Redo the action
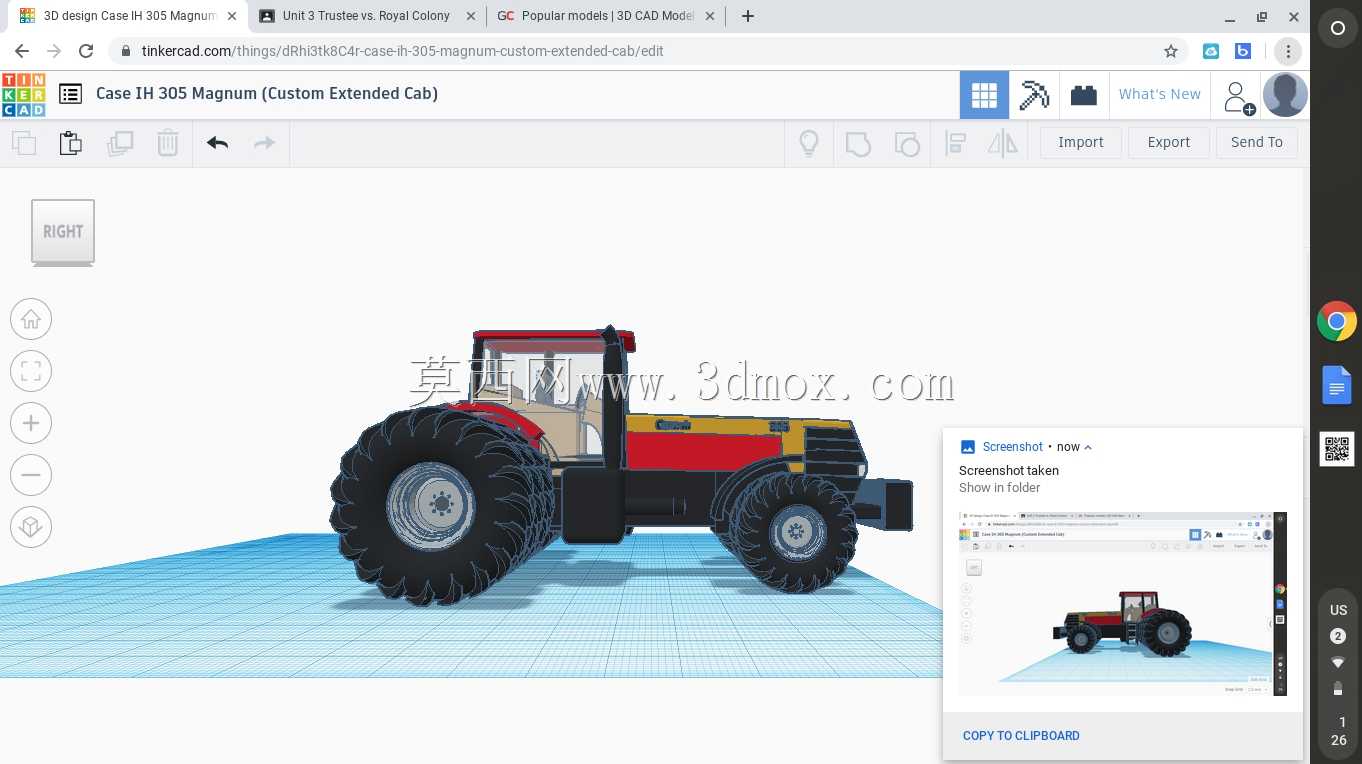Image resolution: width=1362 pixels, height=764 pixels. (x=264, y=143)
